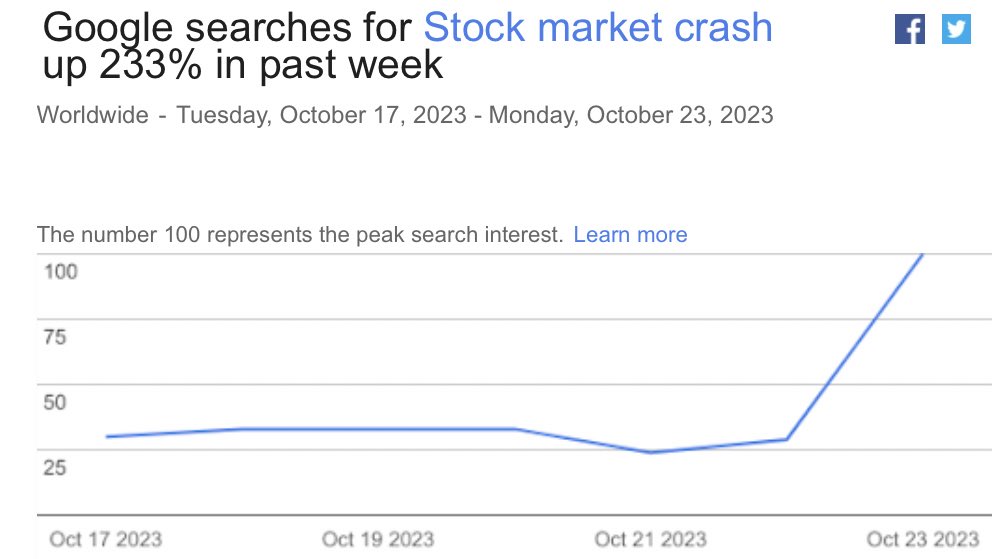Select the point where the line starts spiking upward
Image resolution: width=995 pixels, height=559 pixels.
(x=787, y=439)
